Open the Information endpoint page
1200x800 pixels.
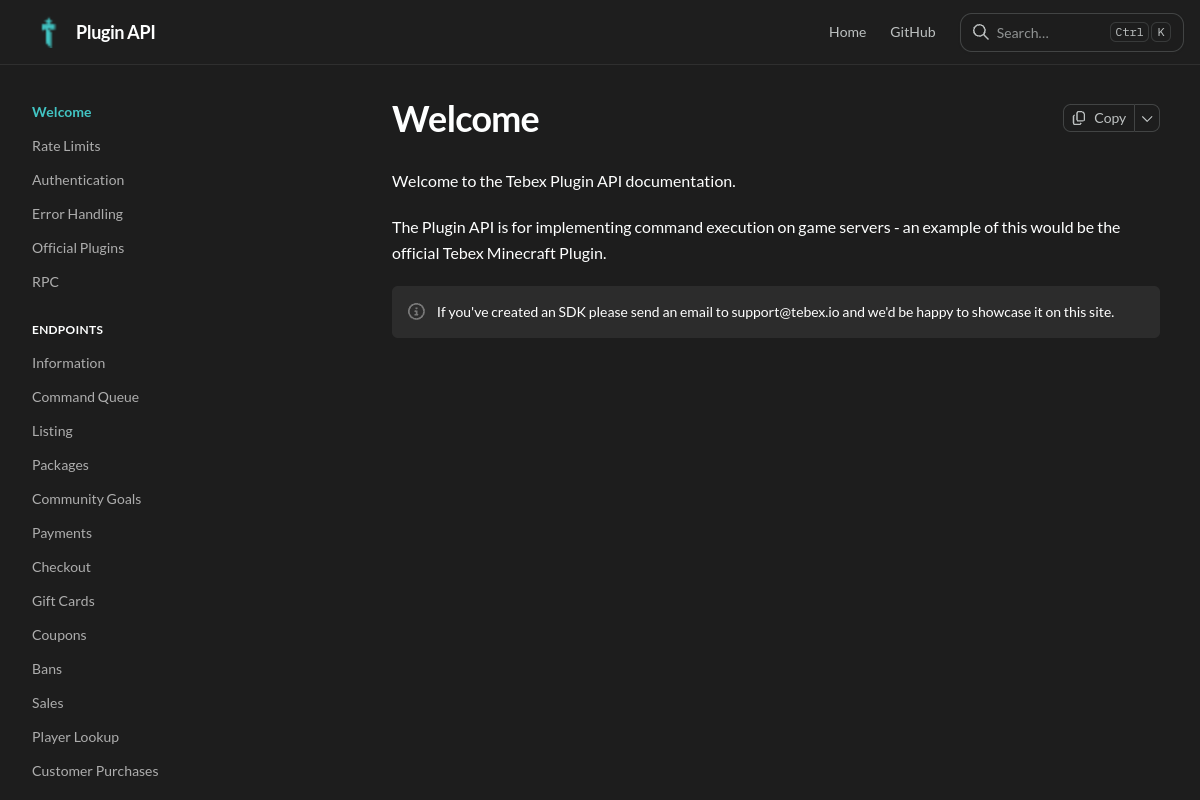point(68,363)
